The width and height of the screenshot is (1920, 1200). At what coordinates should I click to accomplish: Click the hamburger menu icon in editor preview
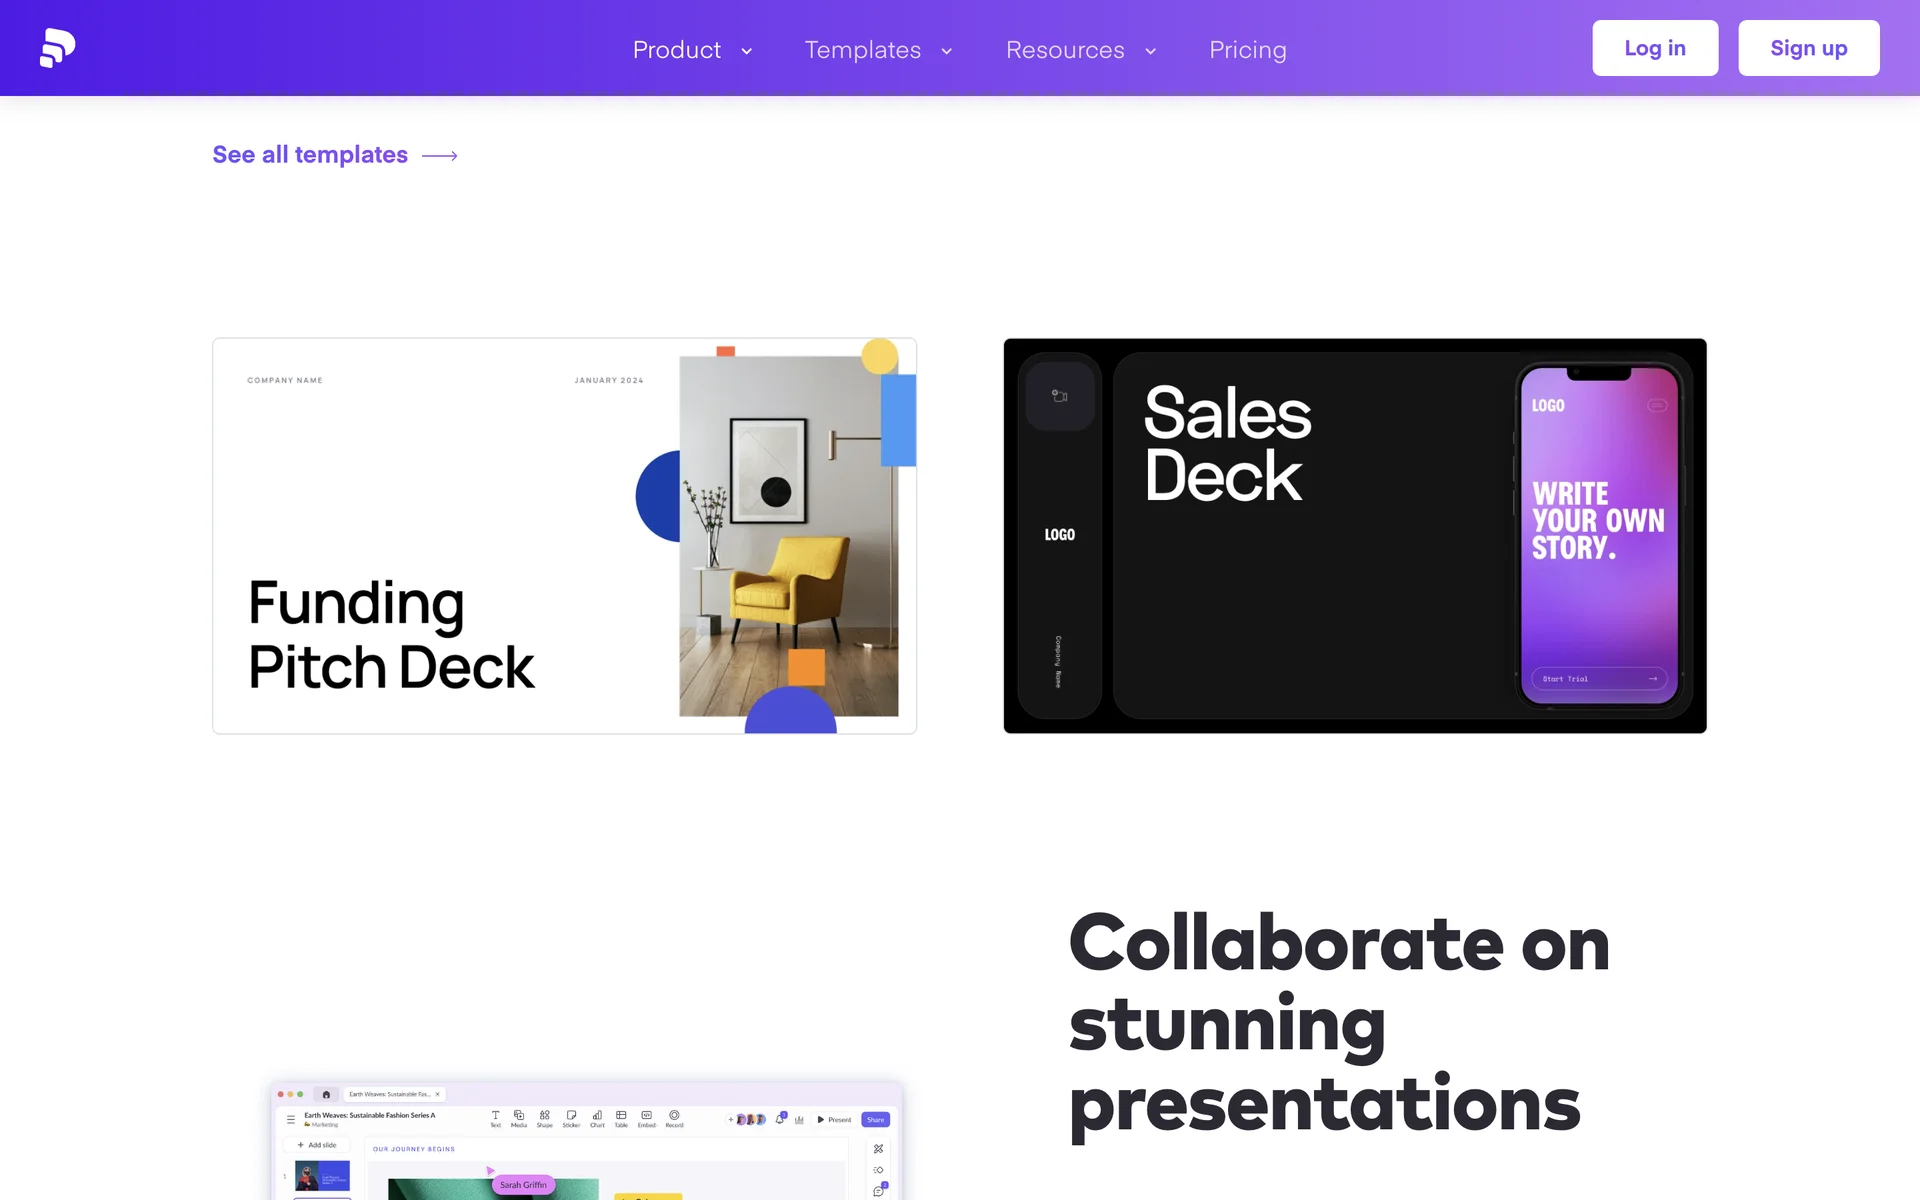click(291, 1119)
